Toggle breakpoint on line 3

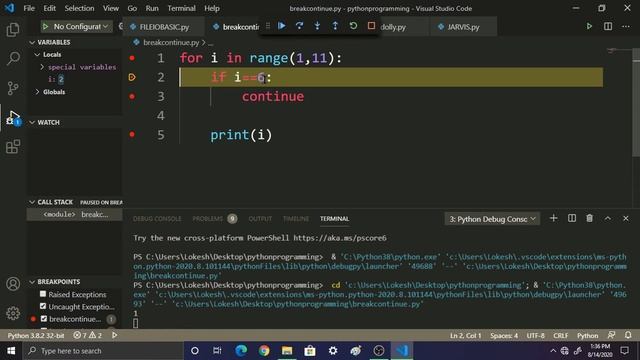(x=132, y=96)
